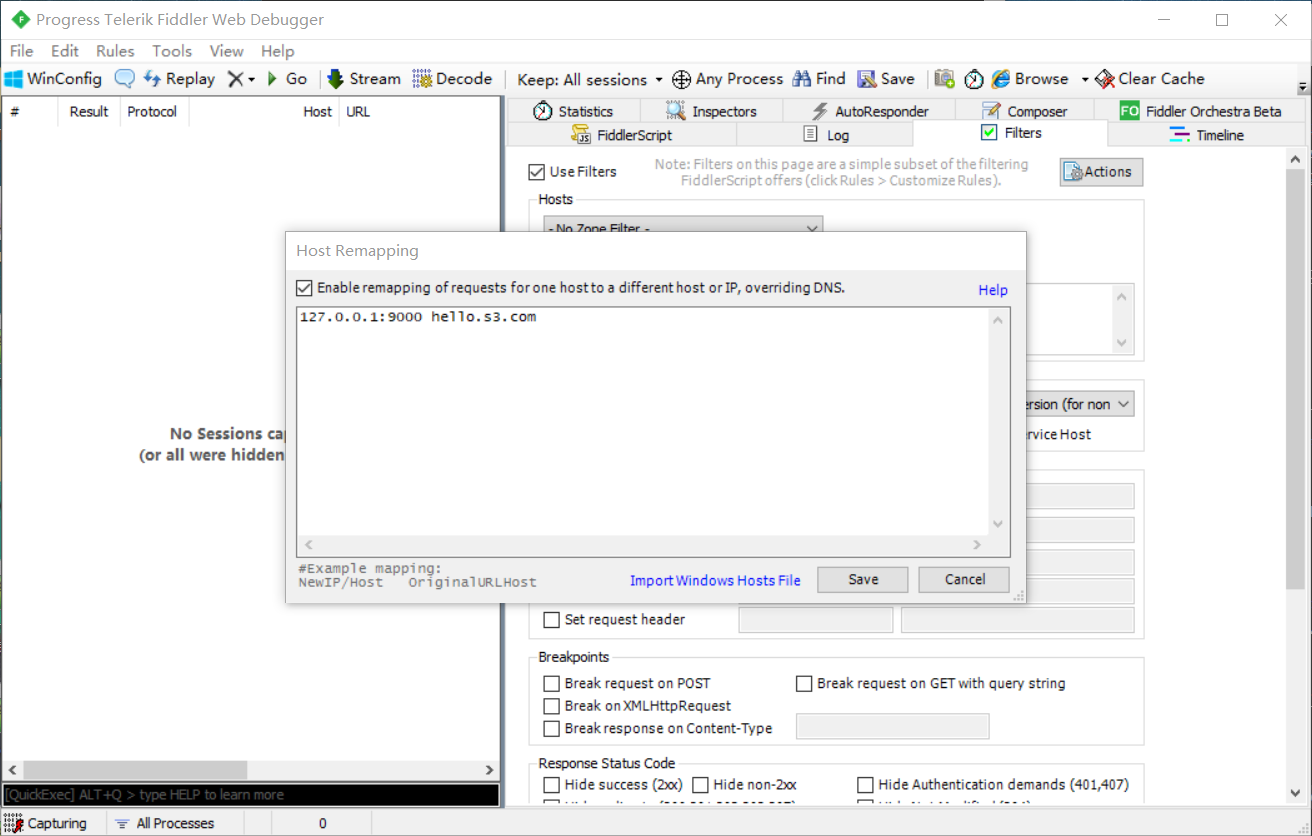This screenshot has width=1312, height=836.
Task: Click the Go resume button
Action: tap(286, 79)
